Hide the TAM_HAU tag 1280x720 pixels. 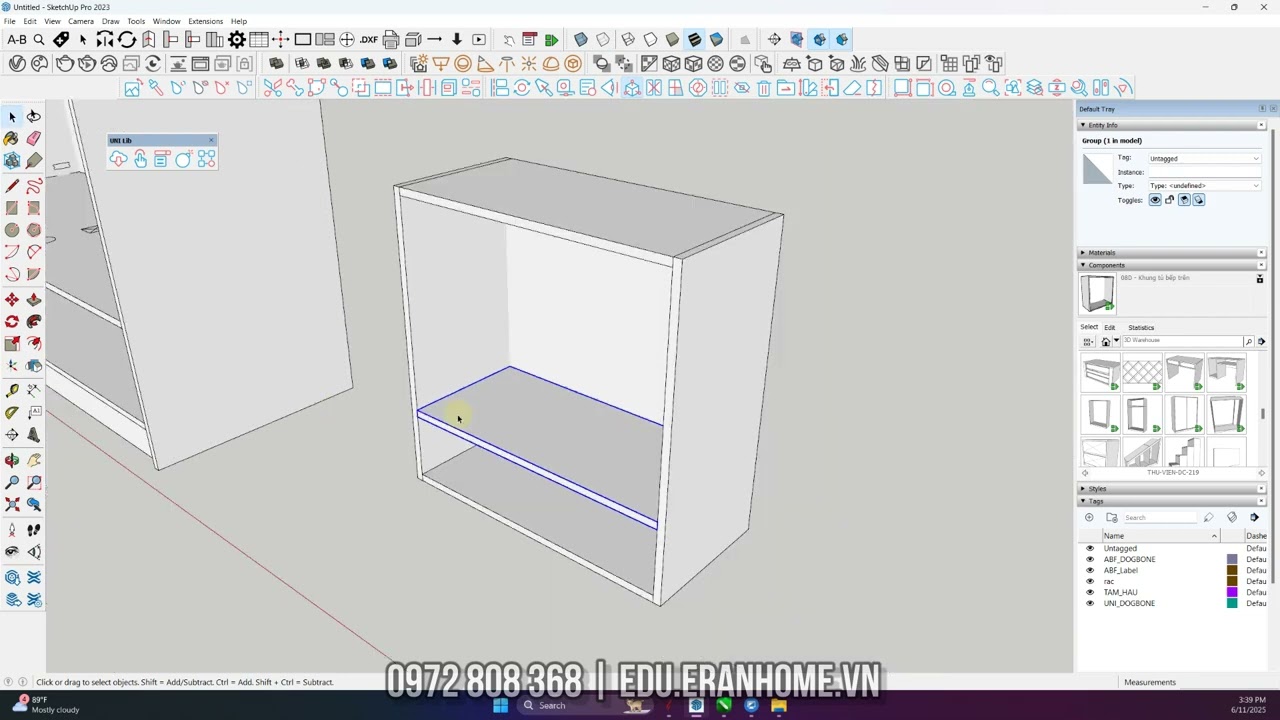coord(1090,592)
